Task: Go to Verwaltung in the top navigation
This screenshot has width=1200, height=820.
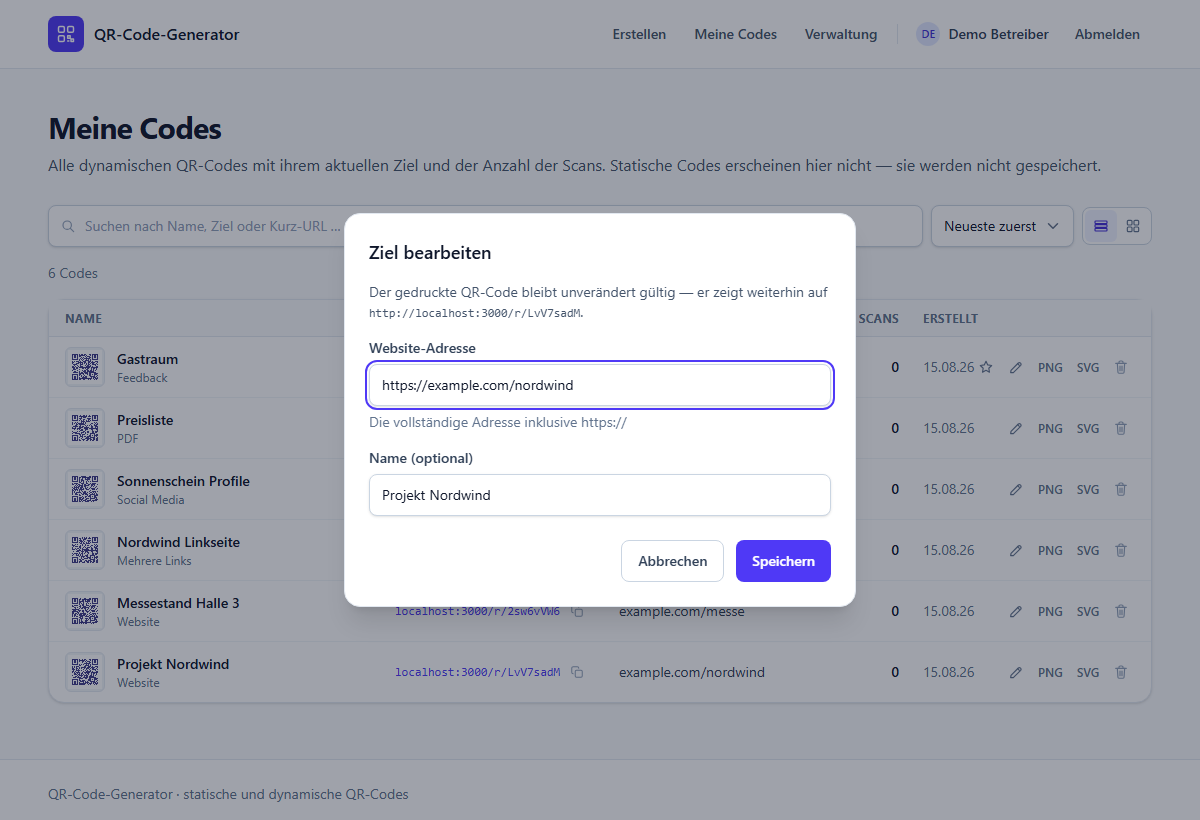Action: click(x=841, y=34)
